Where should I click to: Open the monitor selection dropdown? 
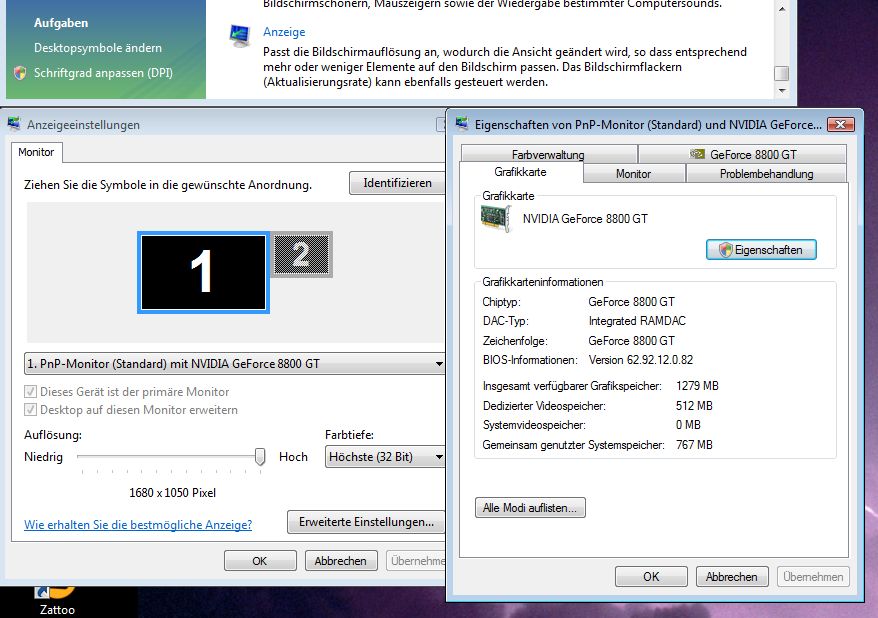[234, 364]
